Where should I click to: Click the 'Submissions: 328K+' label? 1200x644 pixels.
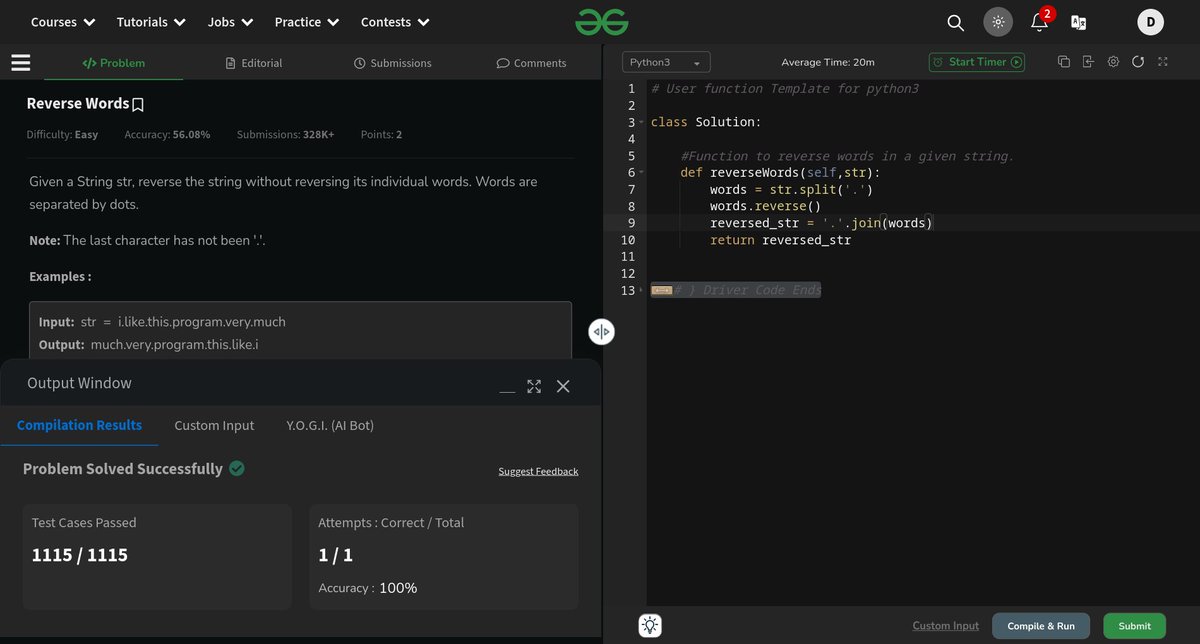pyautogui.click(x=285, y=134)
